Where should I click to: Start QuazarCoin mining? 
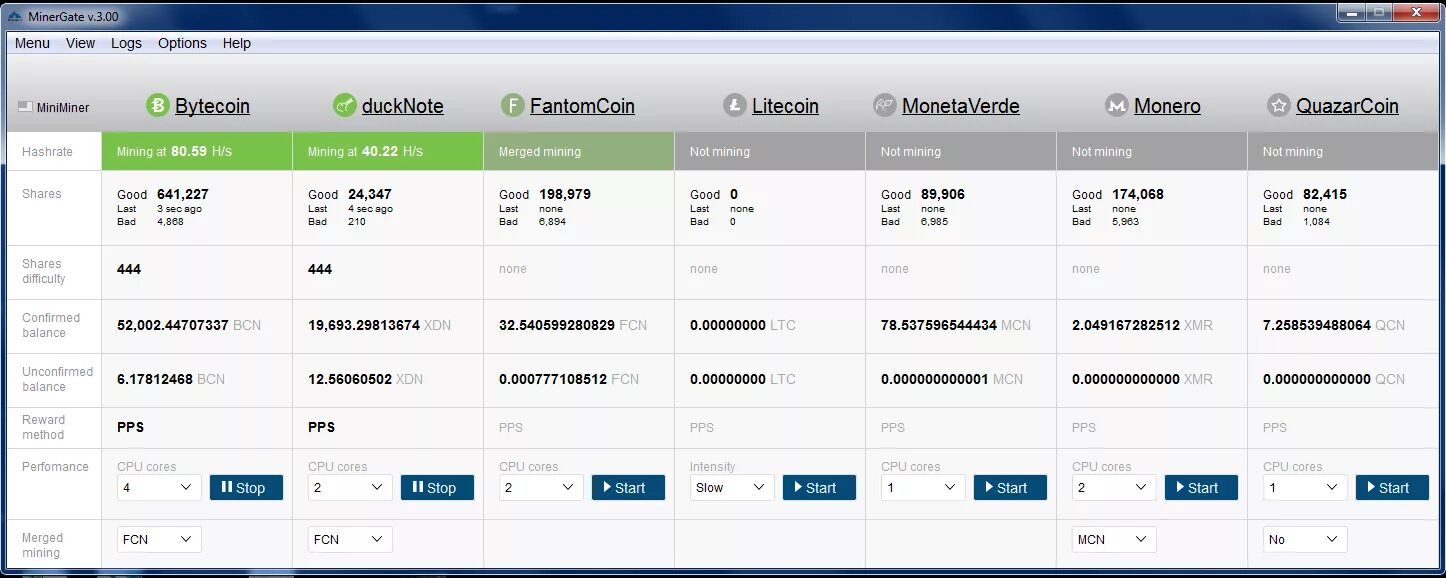coord(1392,487)
